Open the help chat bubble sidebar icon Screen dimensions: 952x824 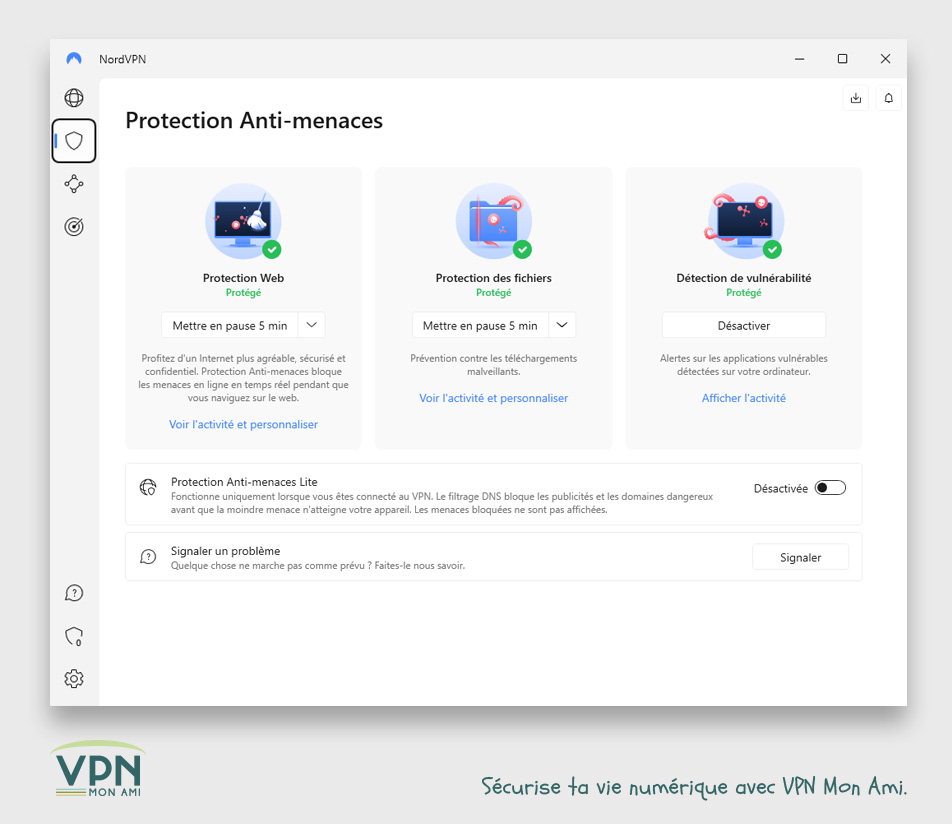pyautogui.click(x=73, y=593)
